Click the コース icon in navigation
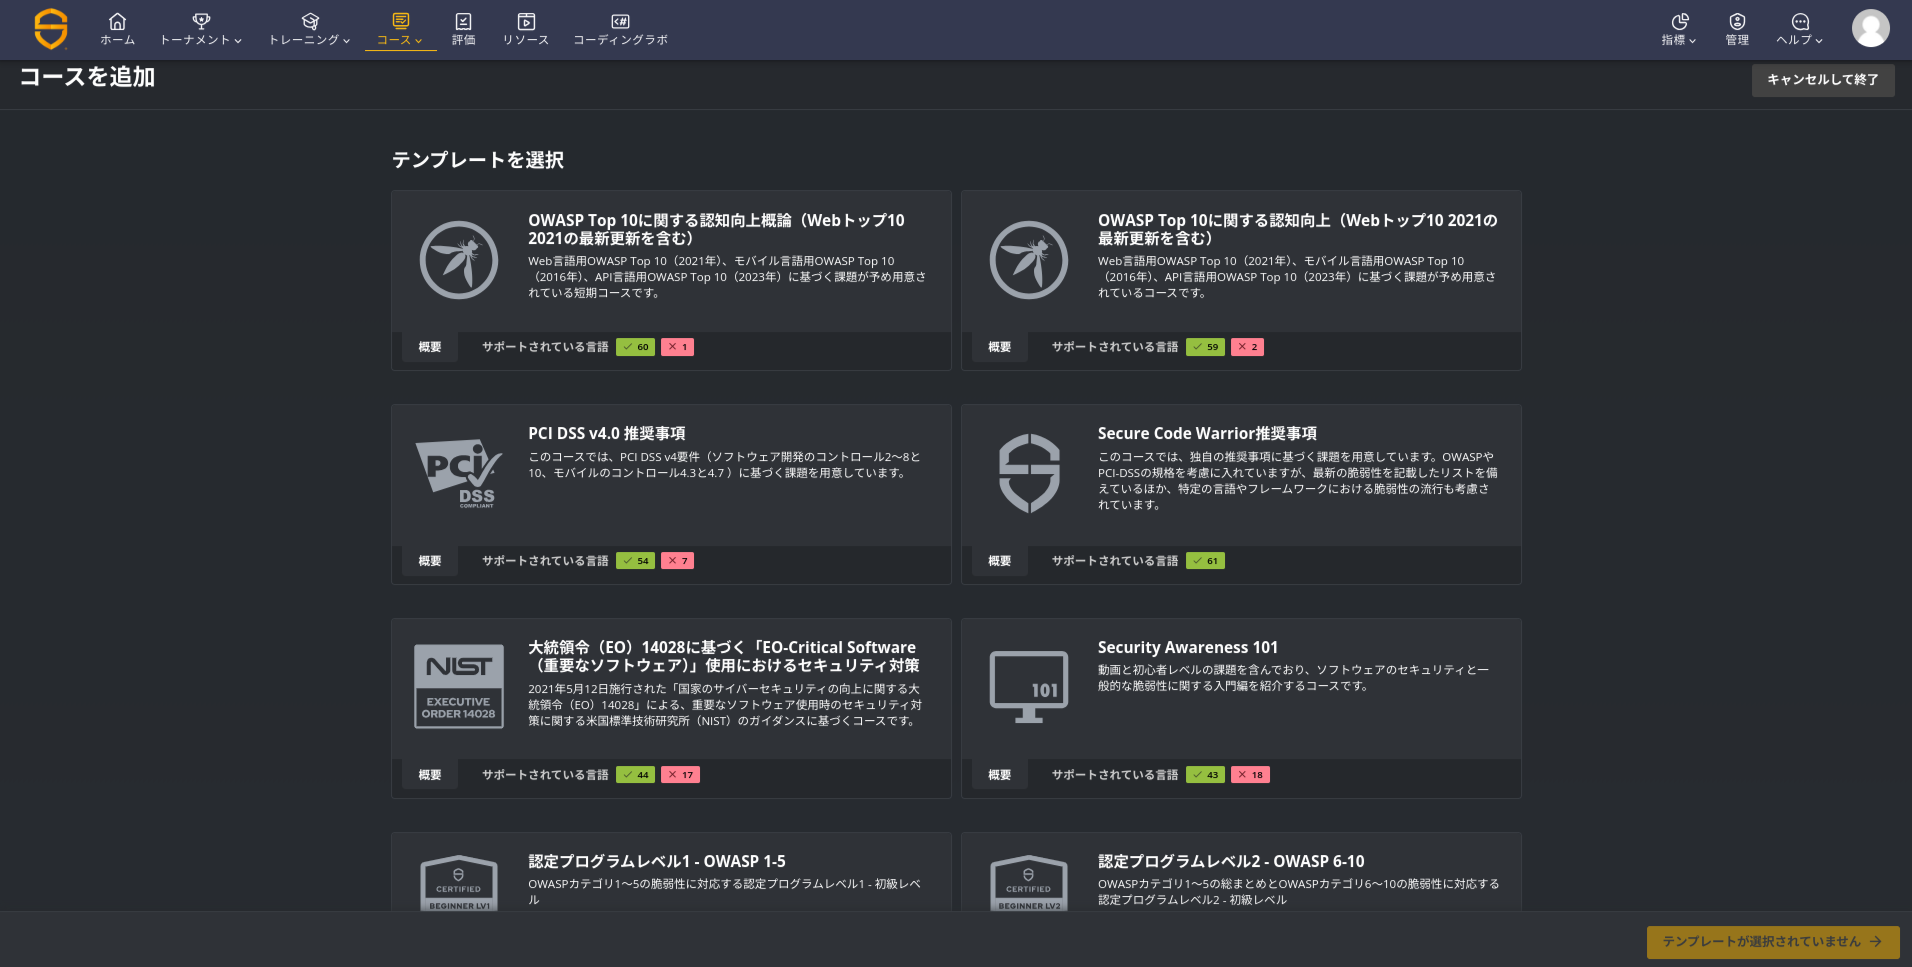The height and width of the screenshot is (967, 1912). click(x=400, y=21)
